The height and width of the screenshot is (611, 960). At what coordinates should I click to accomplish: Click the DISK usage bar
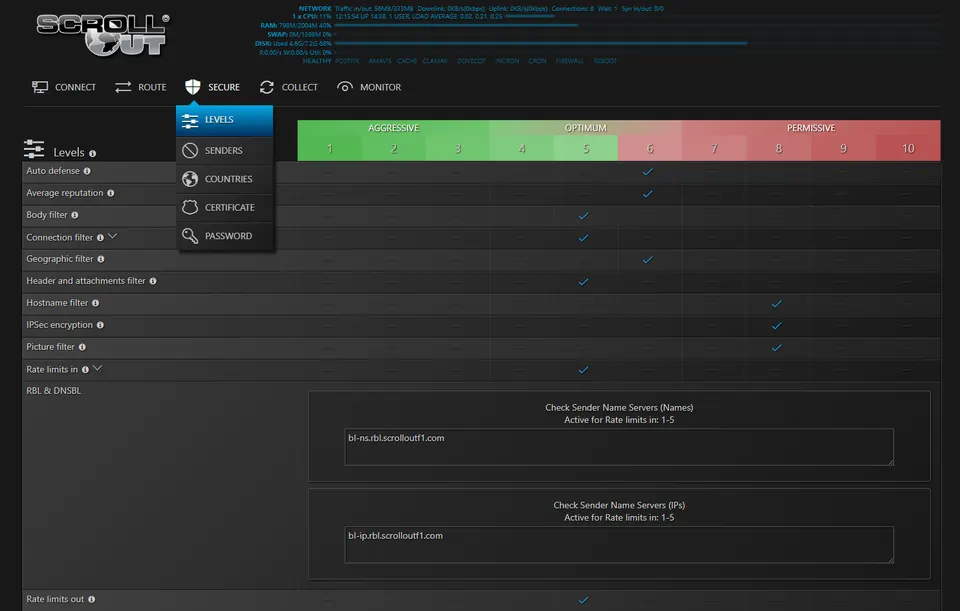click(541, 43)
